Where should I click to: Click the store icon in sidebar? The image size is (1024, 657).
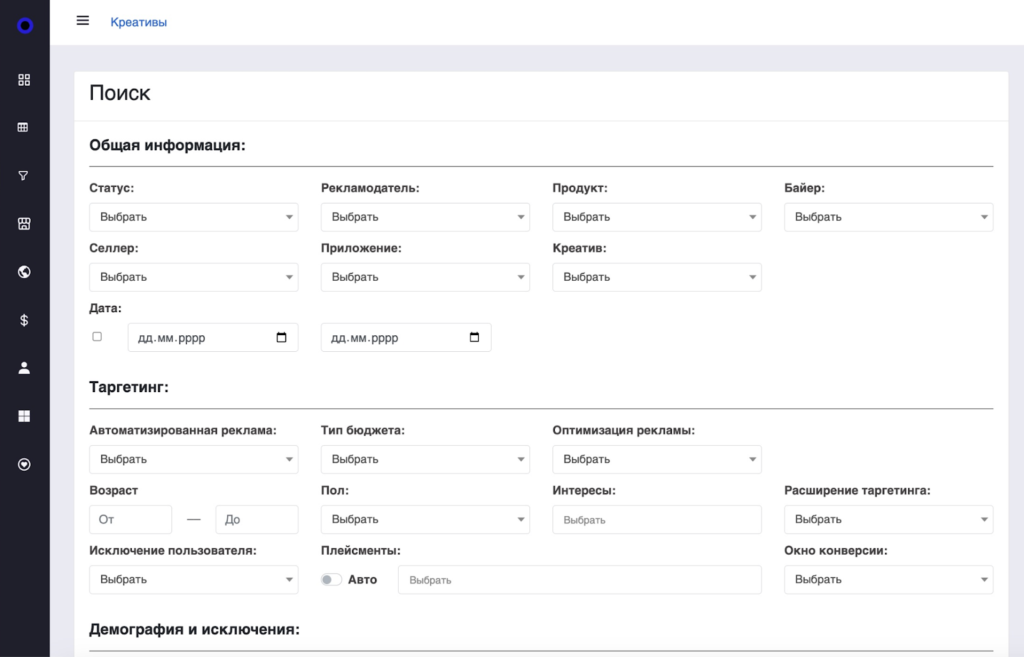pos(24,224)
